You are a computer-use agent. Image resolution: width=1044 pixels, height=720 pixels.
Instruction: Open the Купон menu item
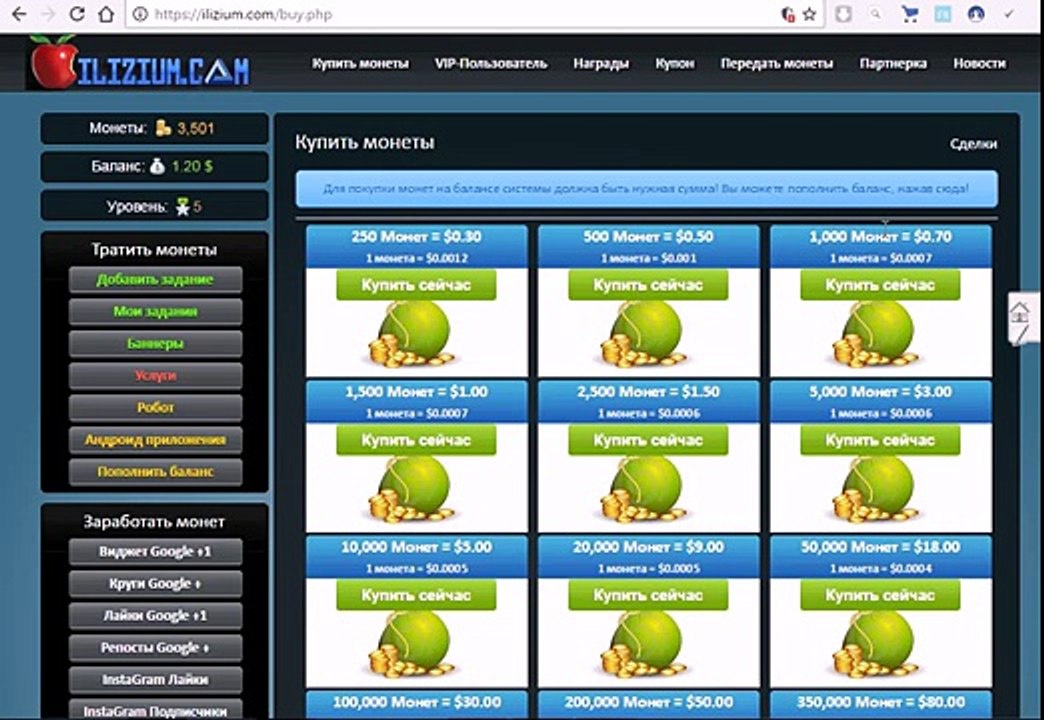[x=674, y=63]
